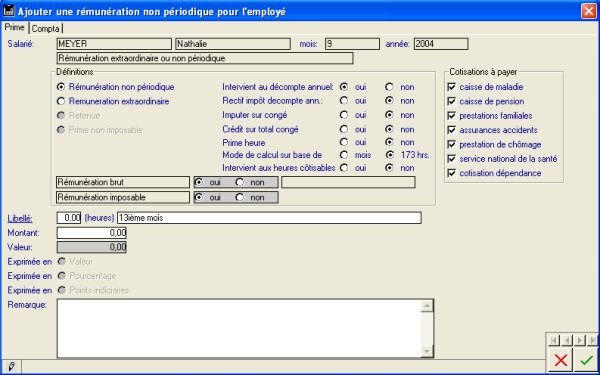
Task: Click the empty field beside Rémunération brut options
Action: pos(348,183)
